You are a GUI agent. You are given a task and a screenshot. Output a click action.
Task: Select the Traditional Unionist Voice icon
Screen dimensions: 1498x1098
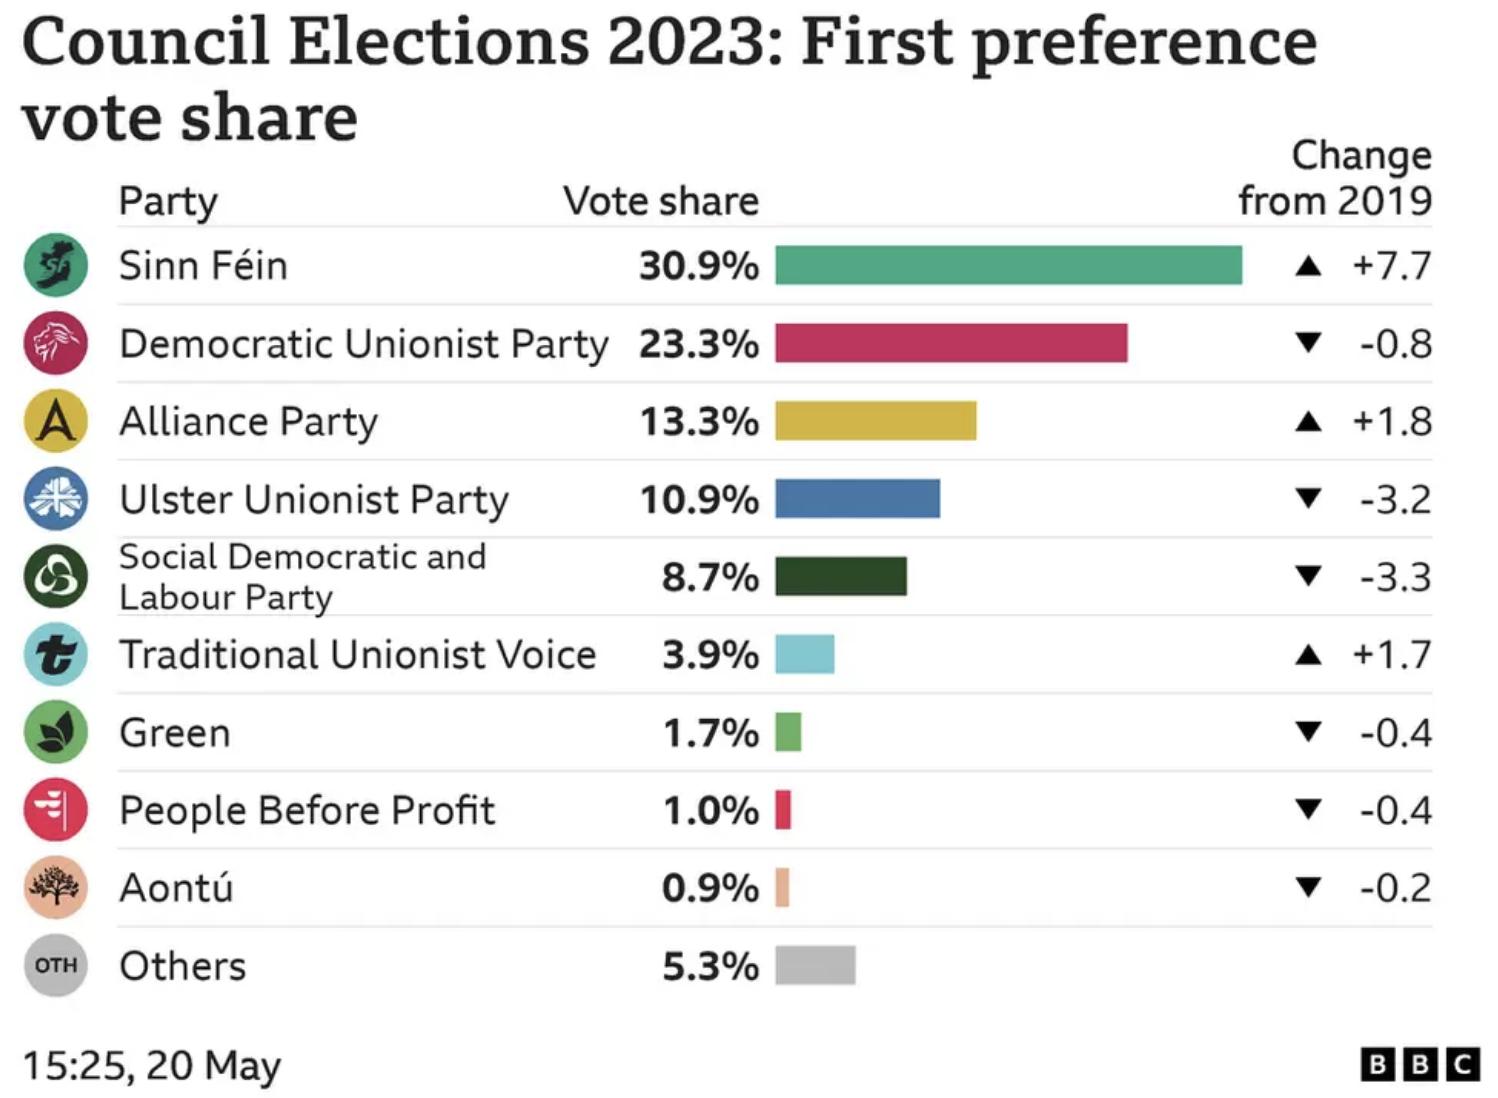pos(56,655)
